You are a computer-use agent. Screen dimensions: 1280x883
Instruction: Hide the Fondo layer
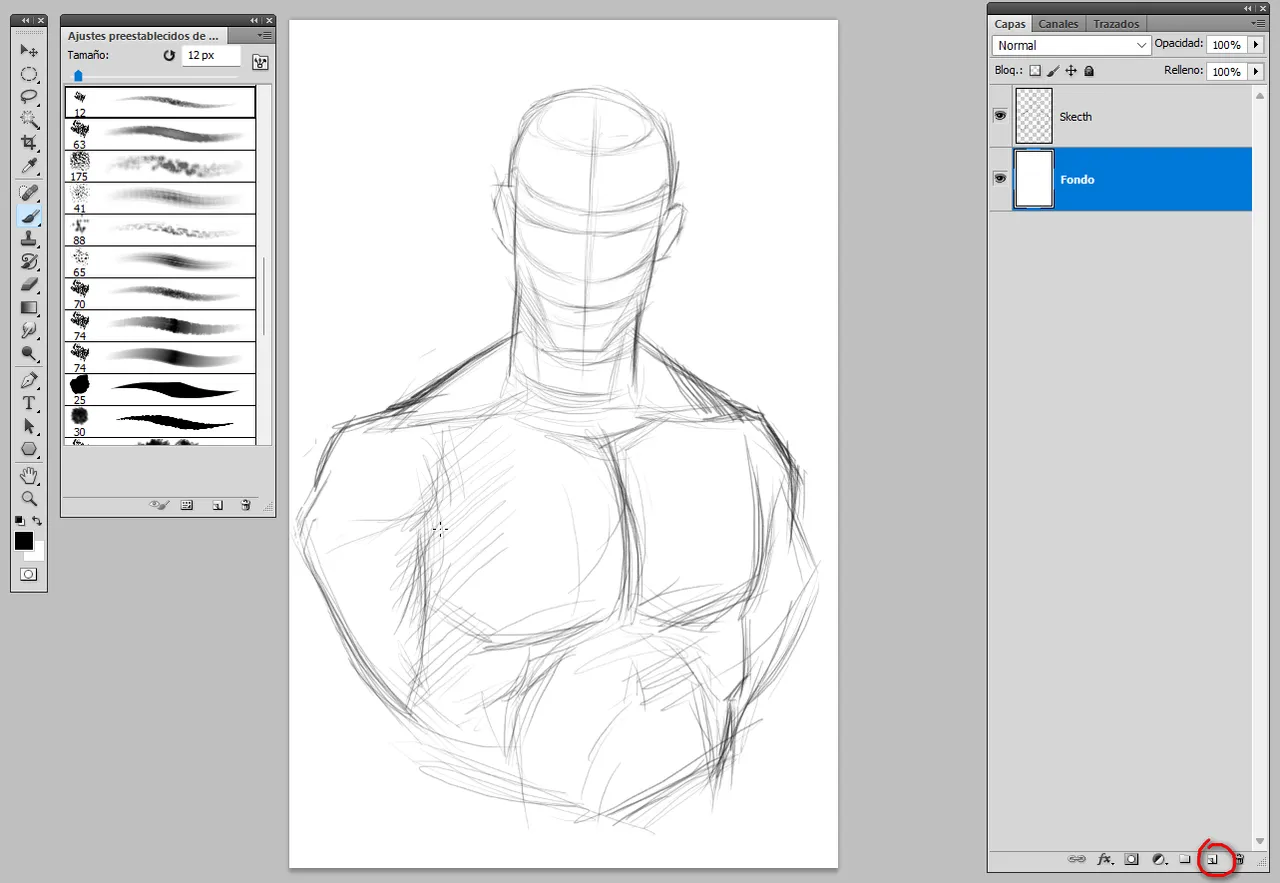(1000, 178)
